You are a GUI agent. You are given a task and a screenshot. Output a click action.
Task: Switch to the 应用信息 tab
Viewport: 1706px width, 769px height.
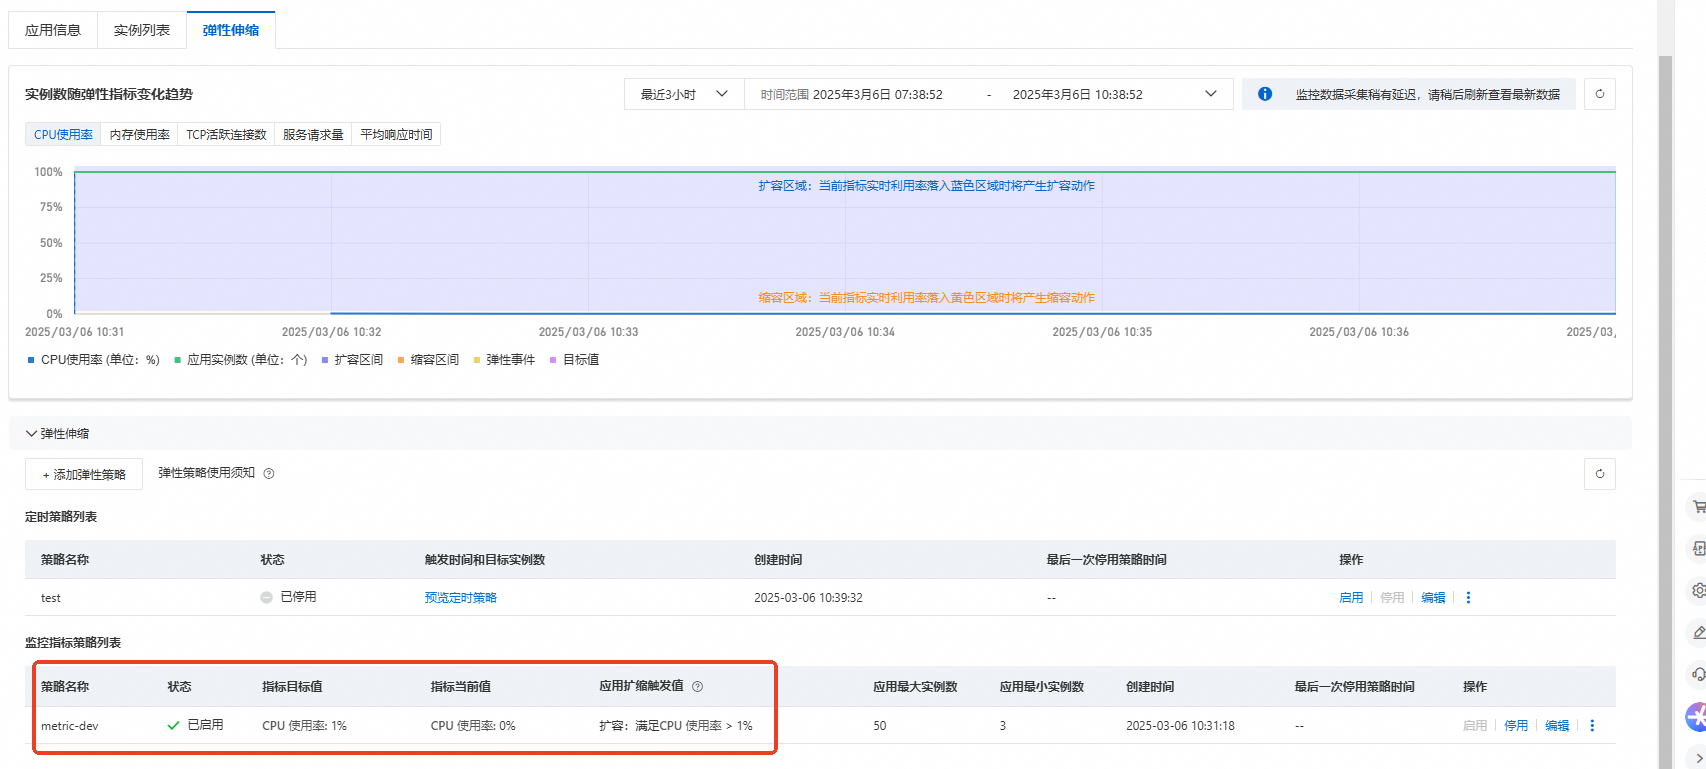(x=53, y=30)
